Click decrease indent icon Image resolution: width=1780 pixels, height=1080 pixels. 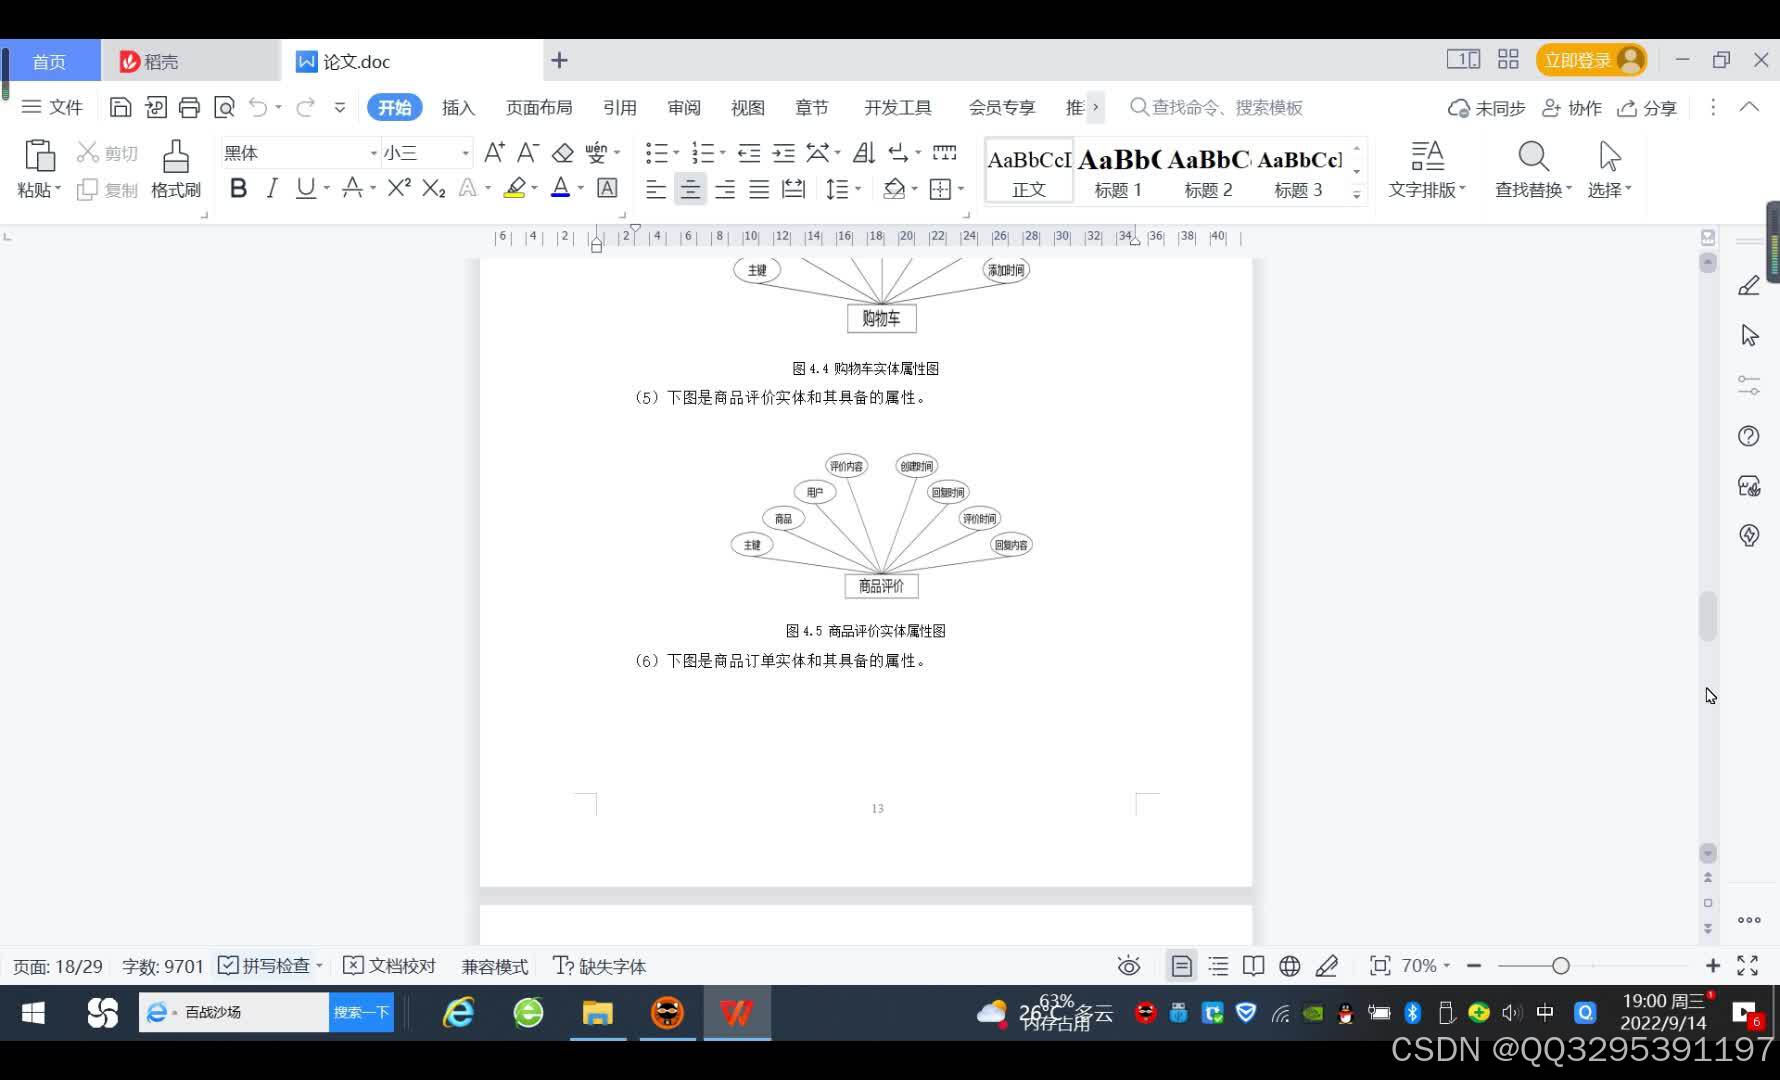click(749, 152)
